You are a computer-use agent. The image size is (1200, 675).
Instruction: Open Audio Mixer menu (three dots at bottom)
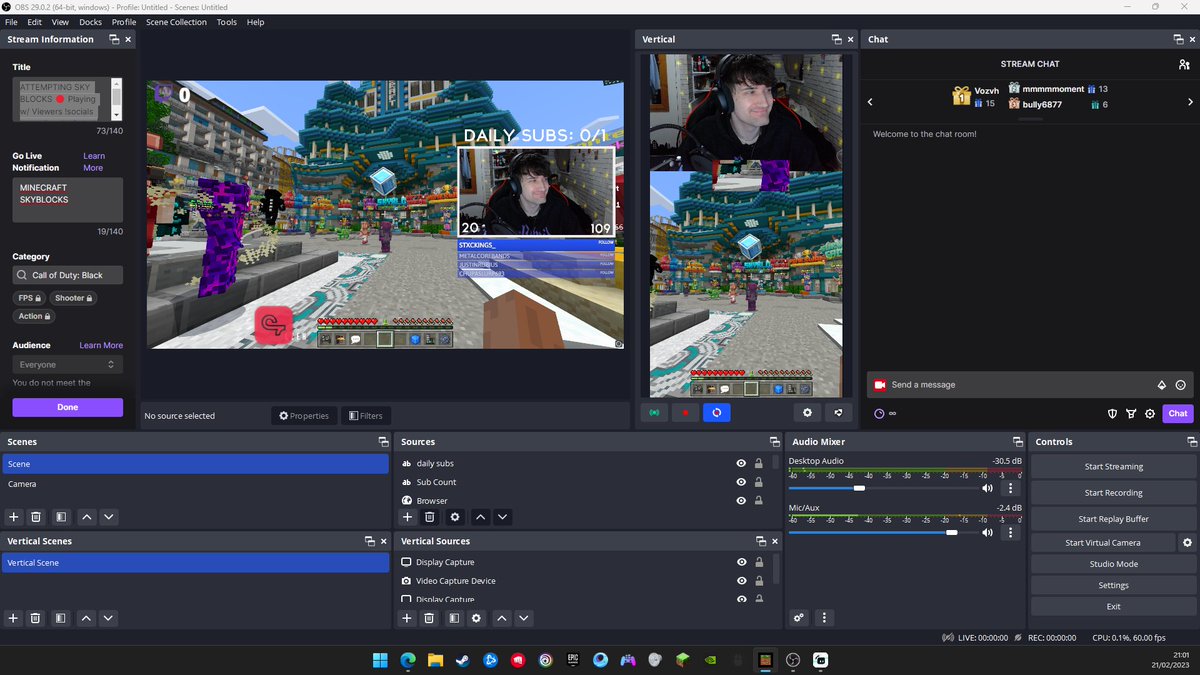pos(824,618)
